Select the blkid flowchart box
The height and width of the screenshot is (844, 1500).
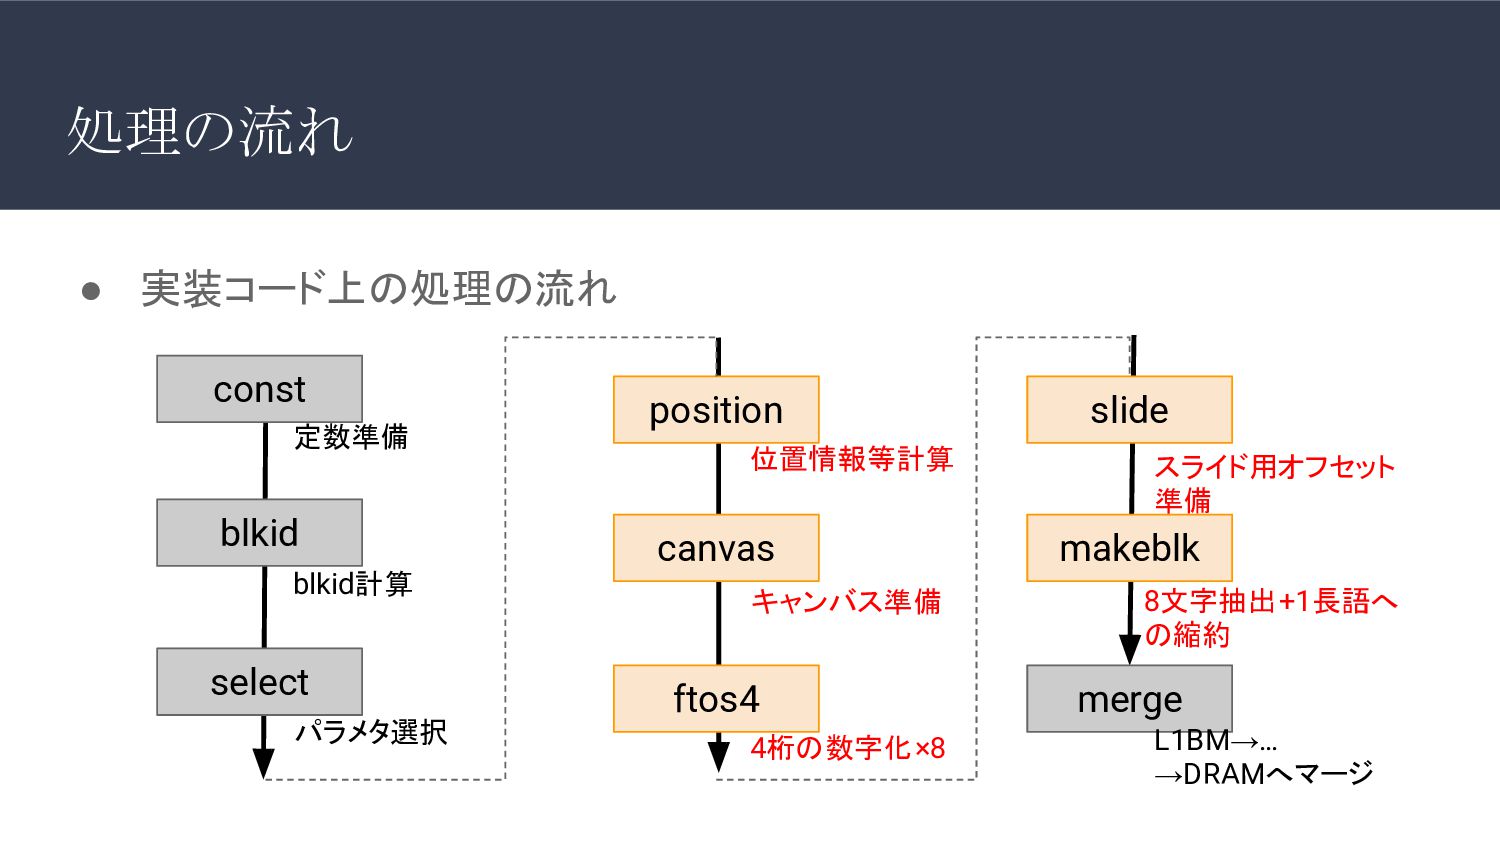(x=259, y=533)
